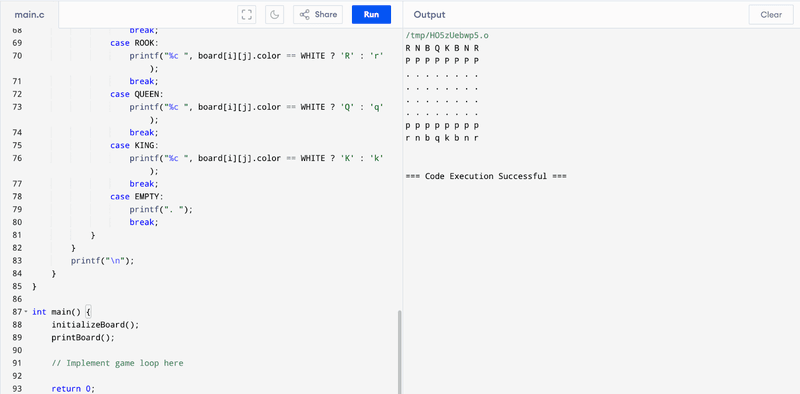This screenshot has width=800, height=394.
Task: Click 'break;' on line 74
Action: 144,133
